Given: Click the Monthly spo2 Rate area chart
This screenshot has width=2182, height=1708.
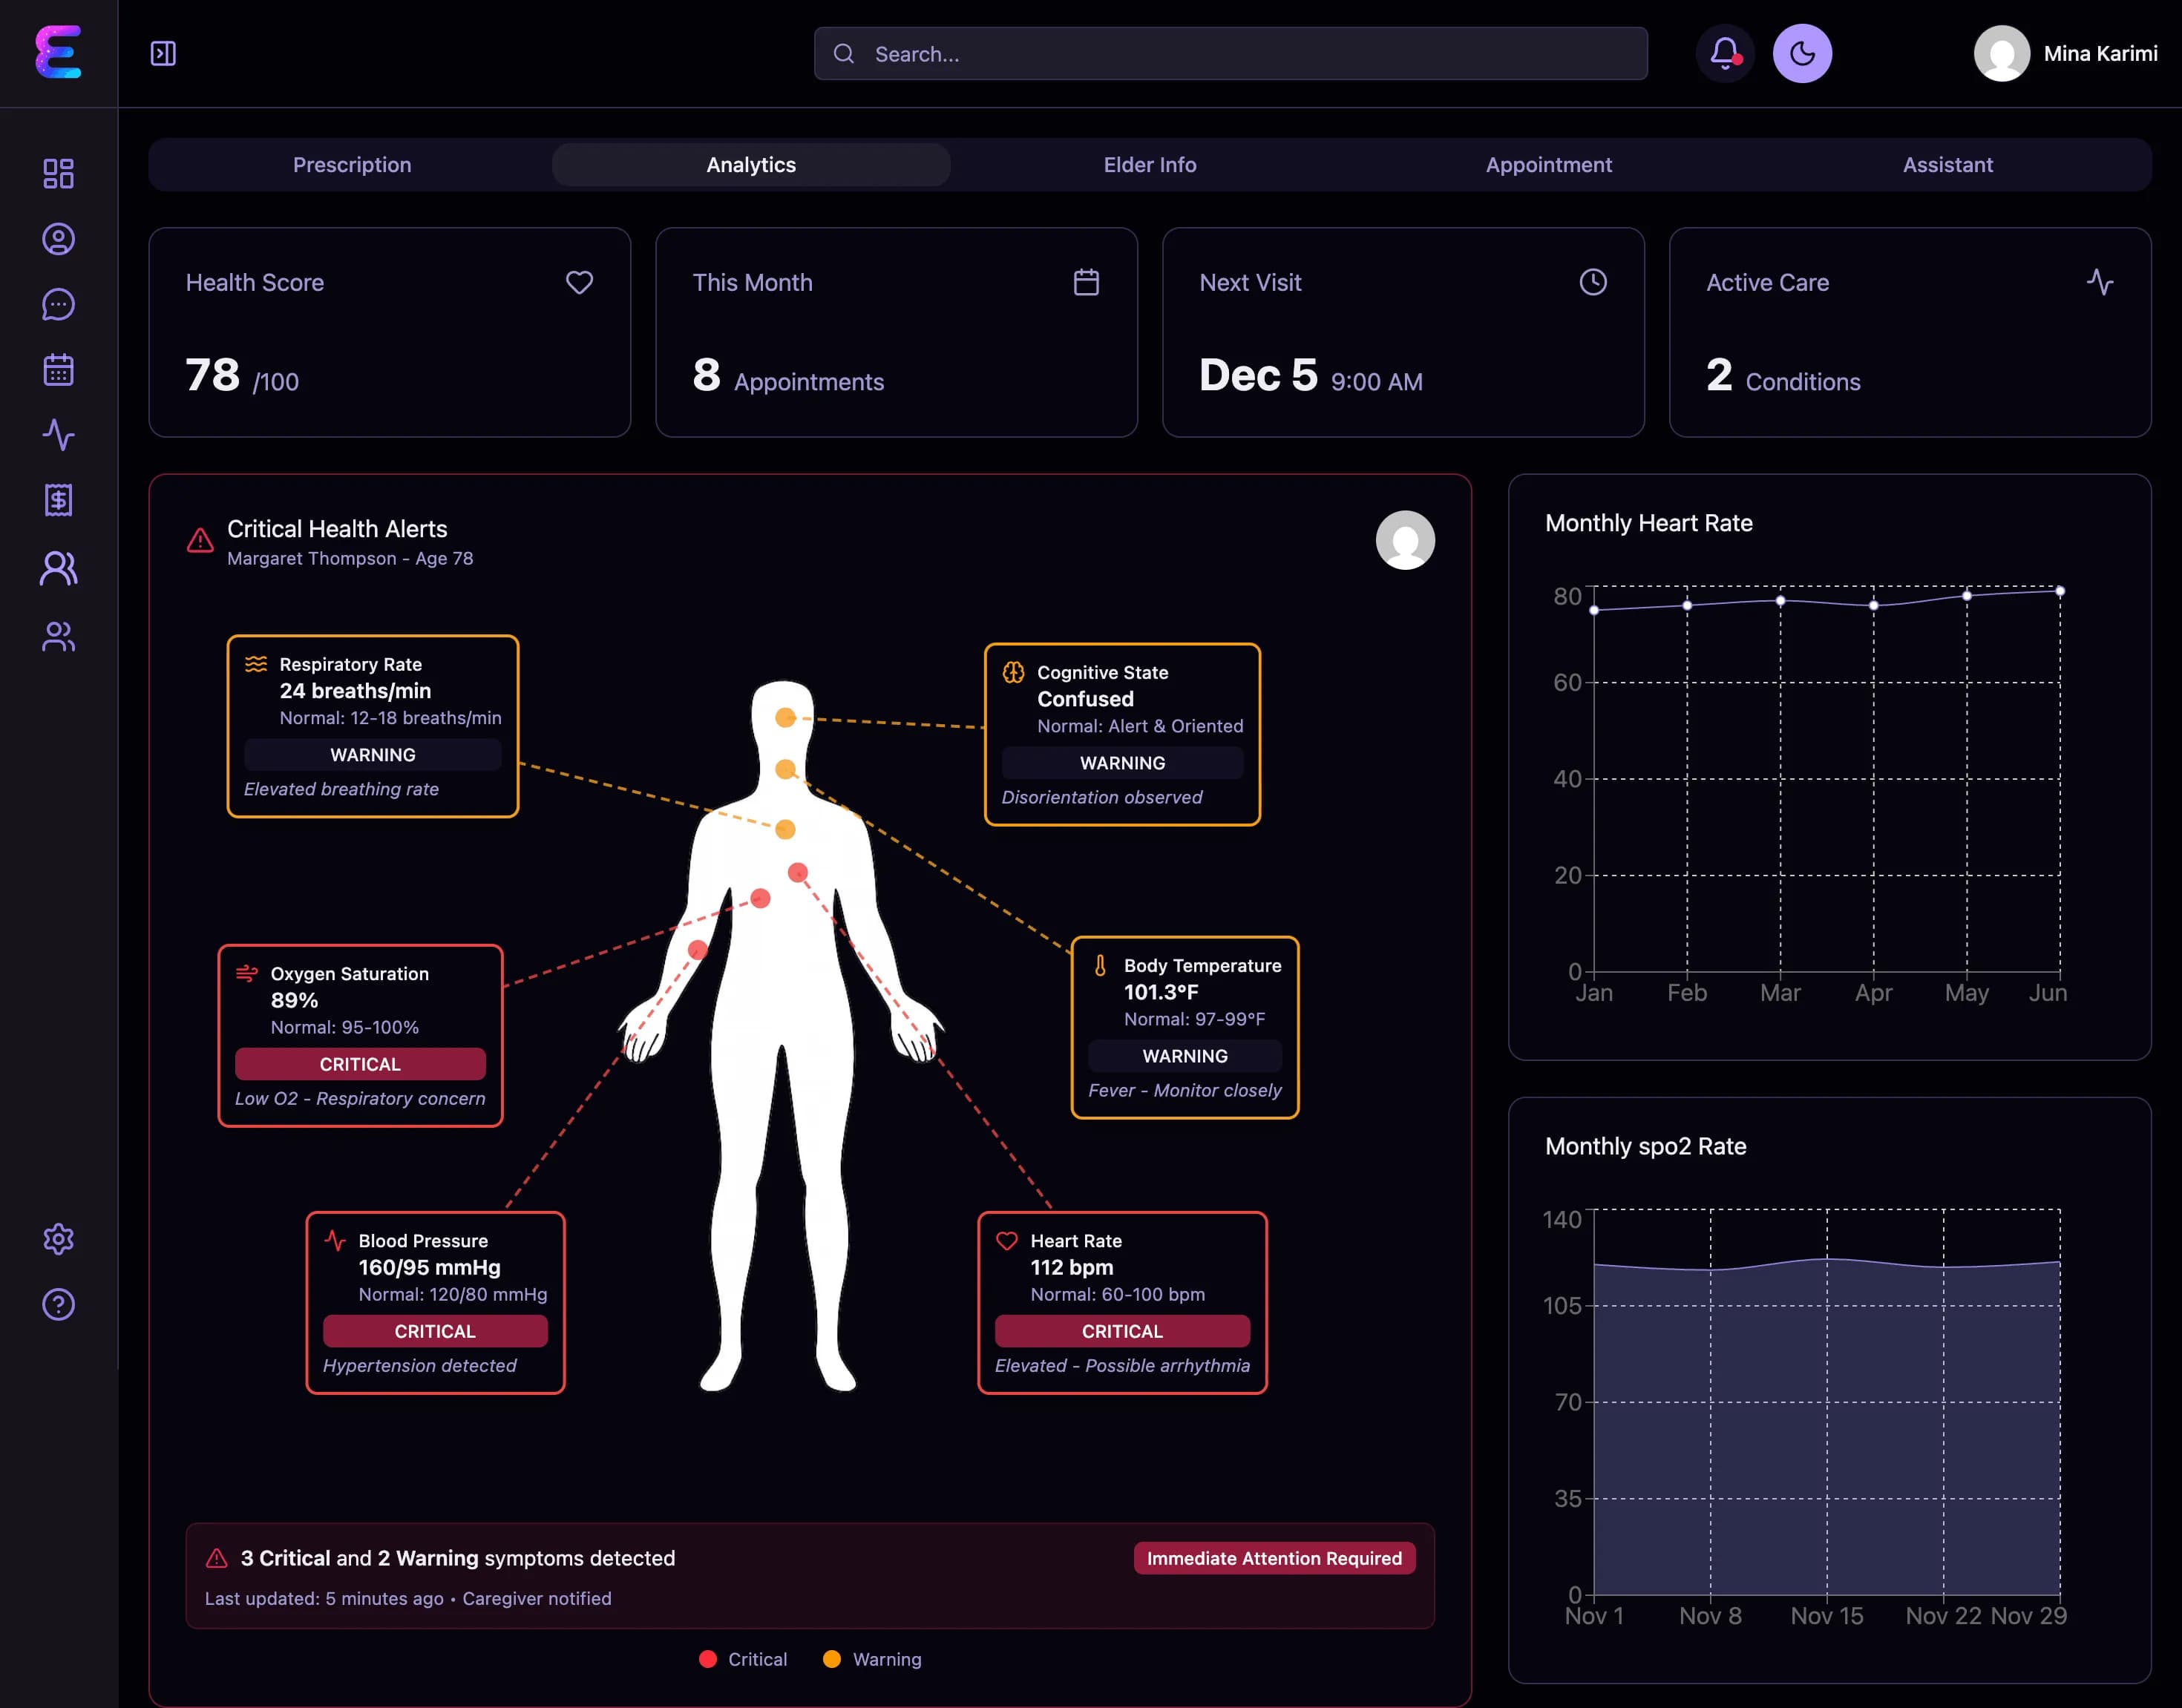Looking at the screenshot, I should (x=1826, y=1401).
